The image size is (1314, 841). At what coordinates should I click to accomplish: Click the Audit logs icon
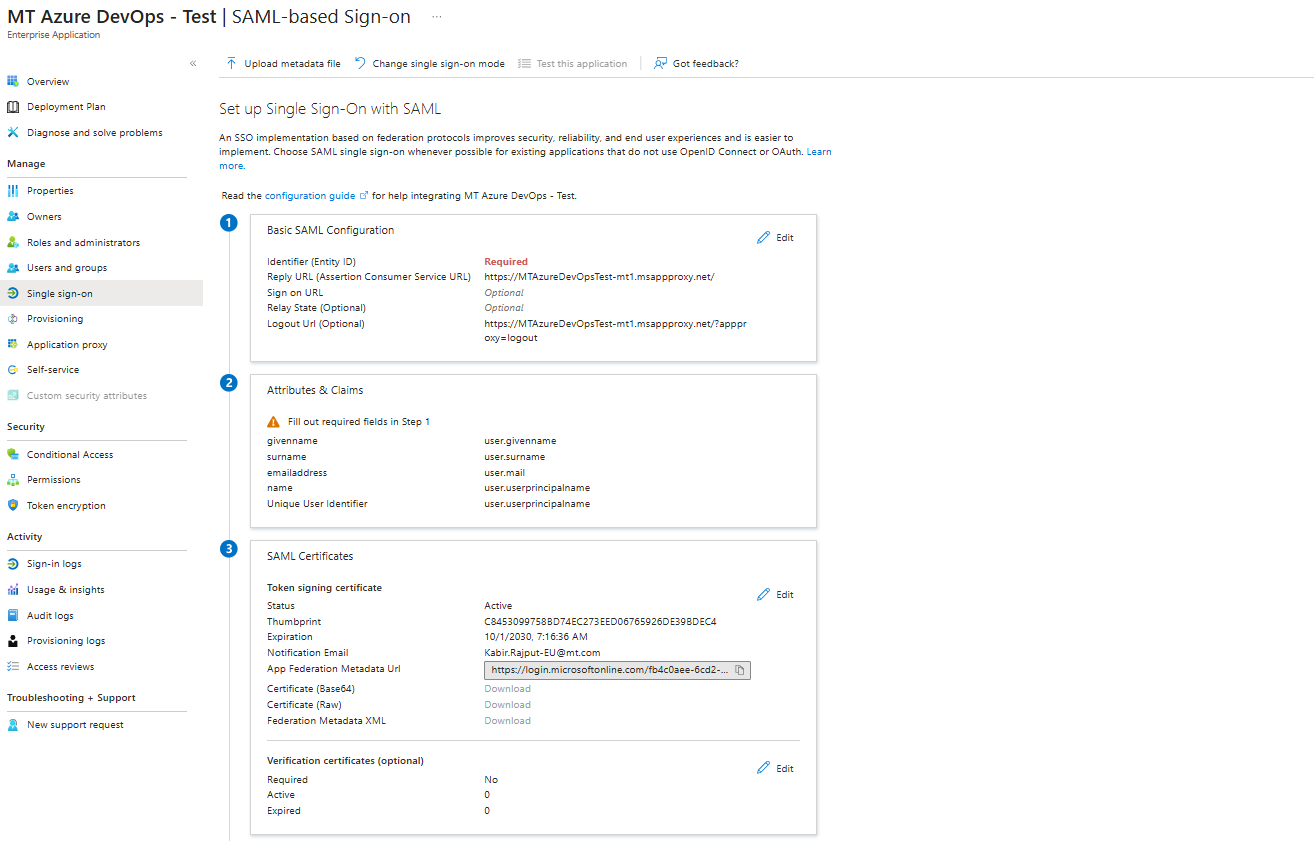pyautogui.click(x=13, y=615)
